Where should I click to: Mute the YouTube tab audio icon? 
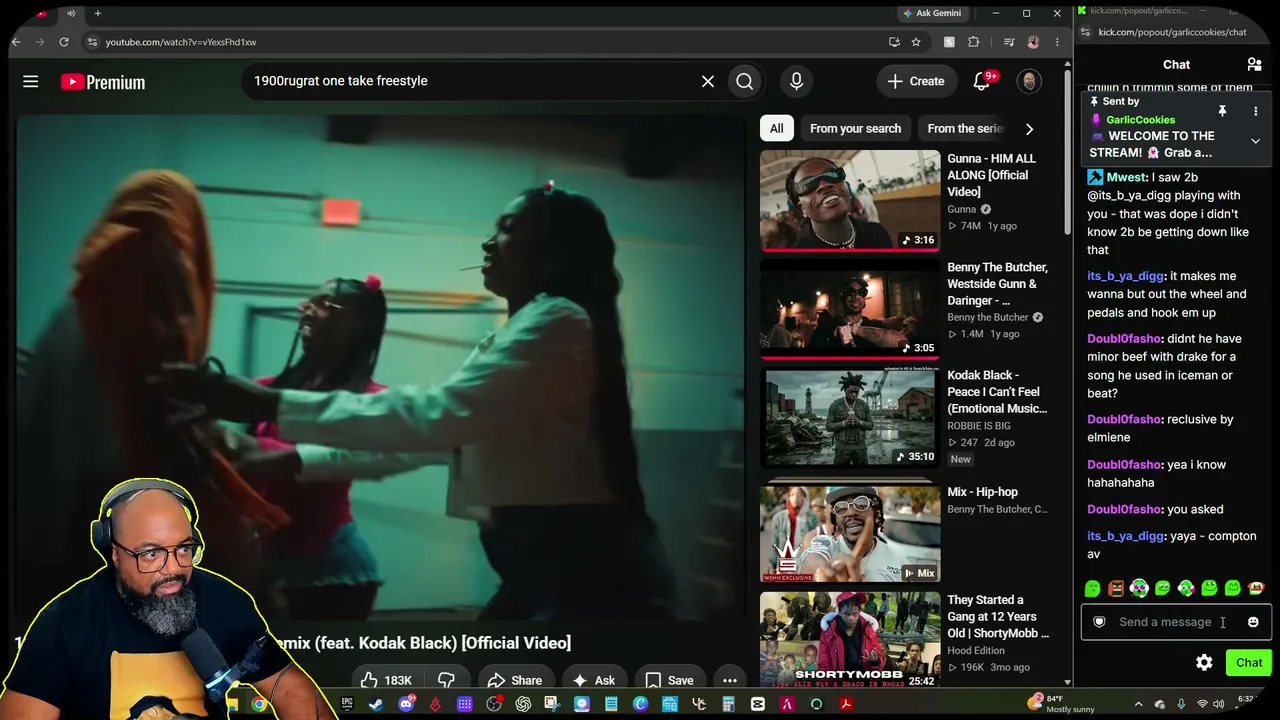coord(71,13)
